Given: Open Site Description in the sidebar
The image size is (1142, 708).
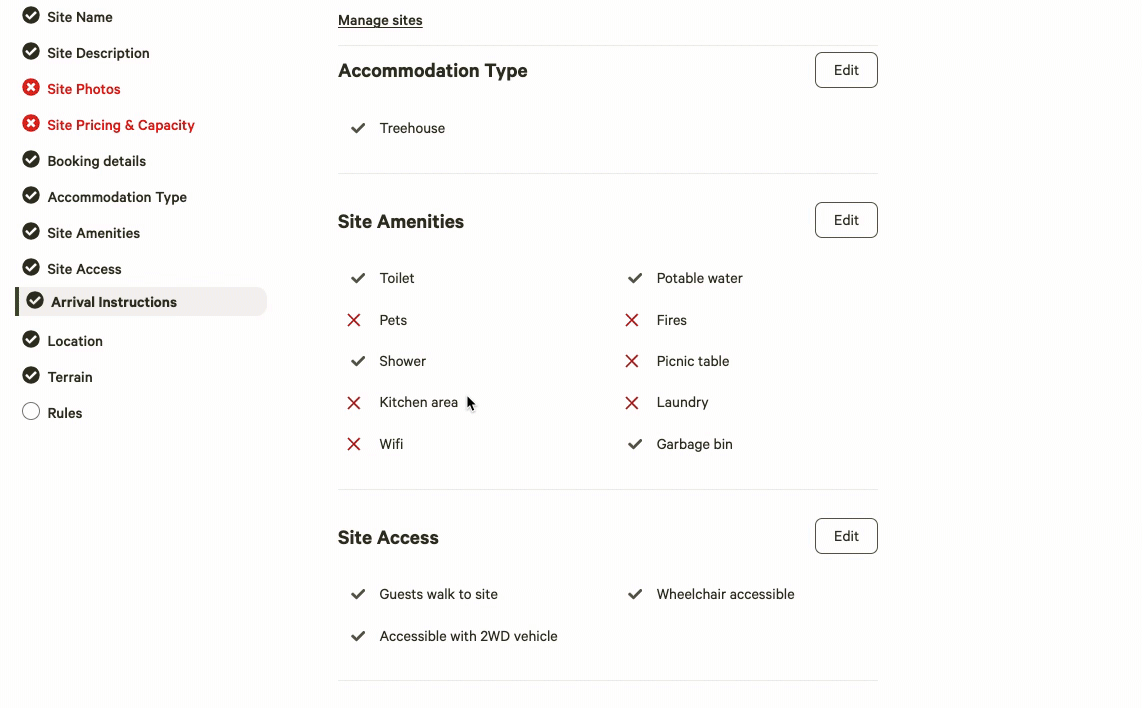Looking at the screenshot, I should 98,53.
